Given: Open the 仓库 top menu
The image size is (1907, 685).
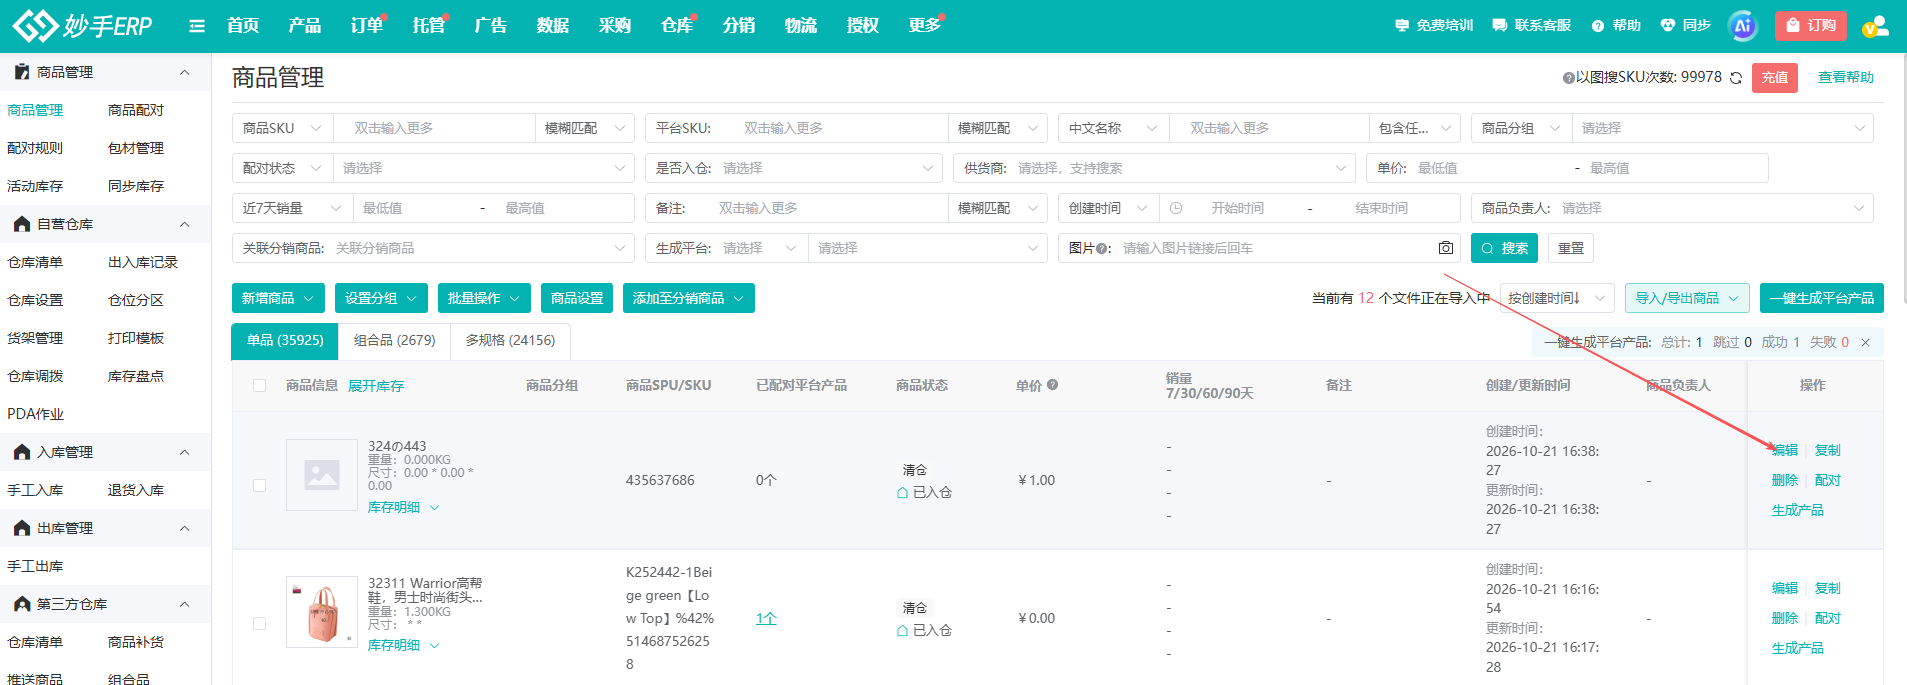Looking at the screenshot, I should 677,26.
